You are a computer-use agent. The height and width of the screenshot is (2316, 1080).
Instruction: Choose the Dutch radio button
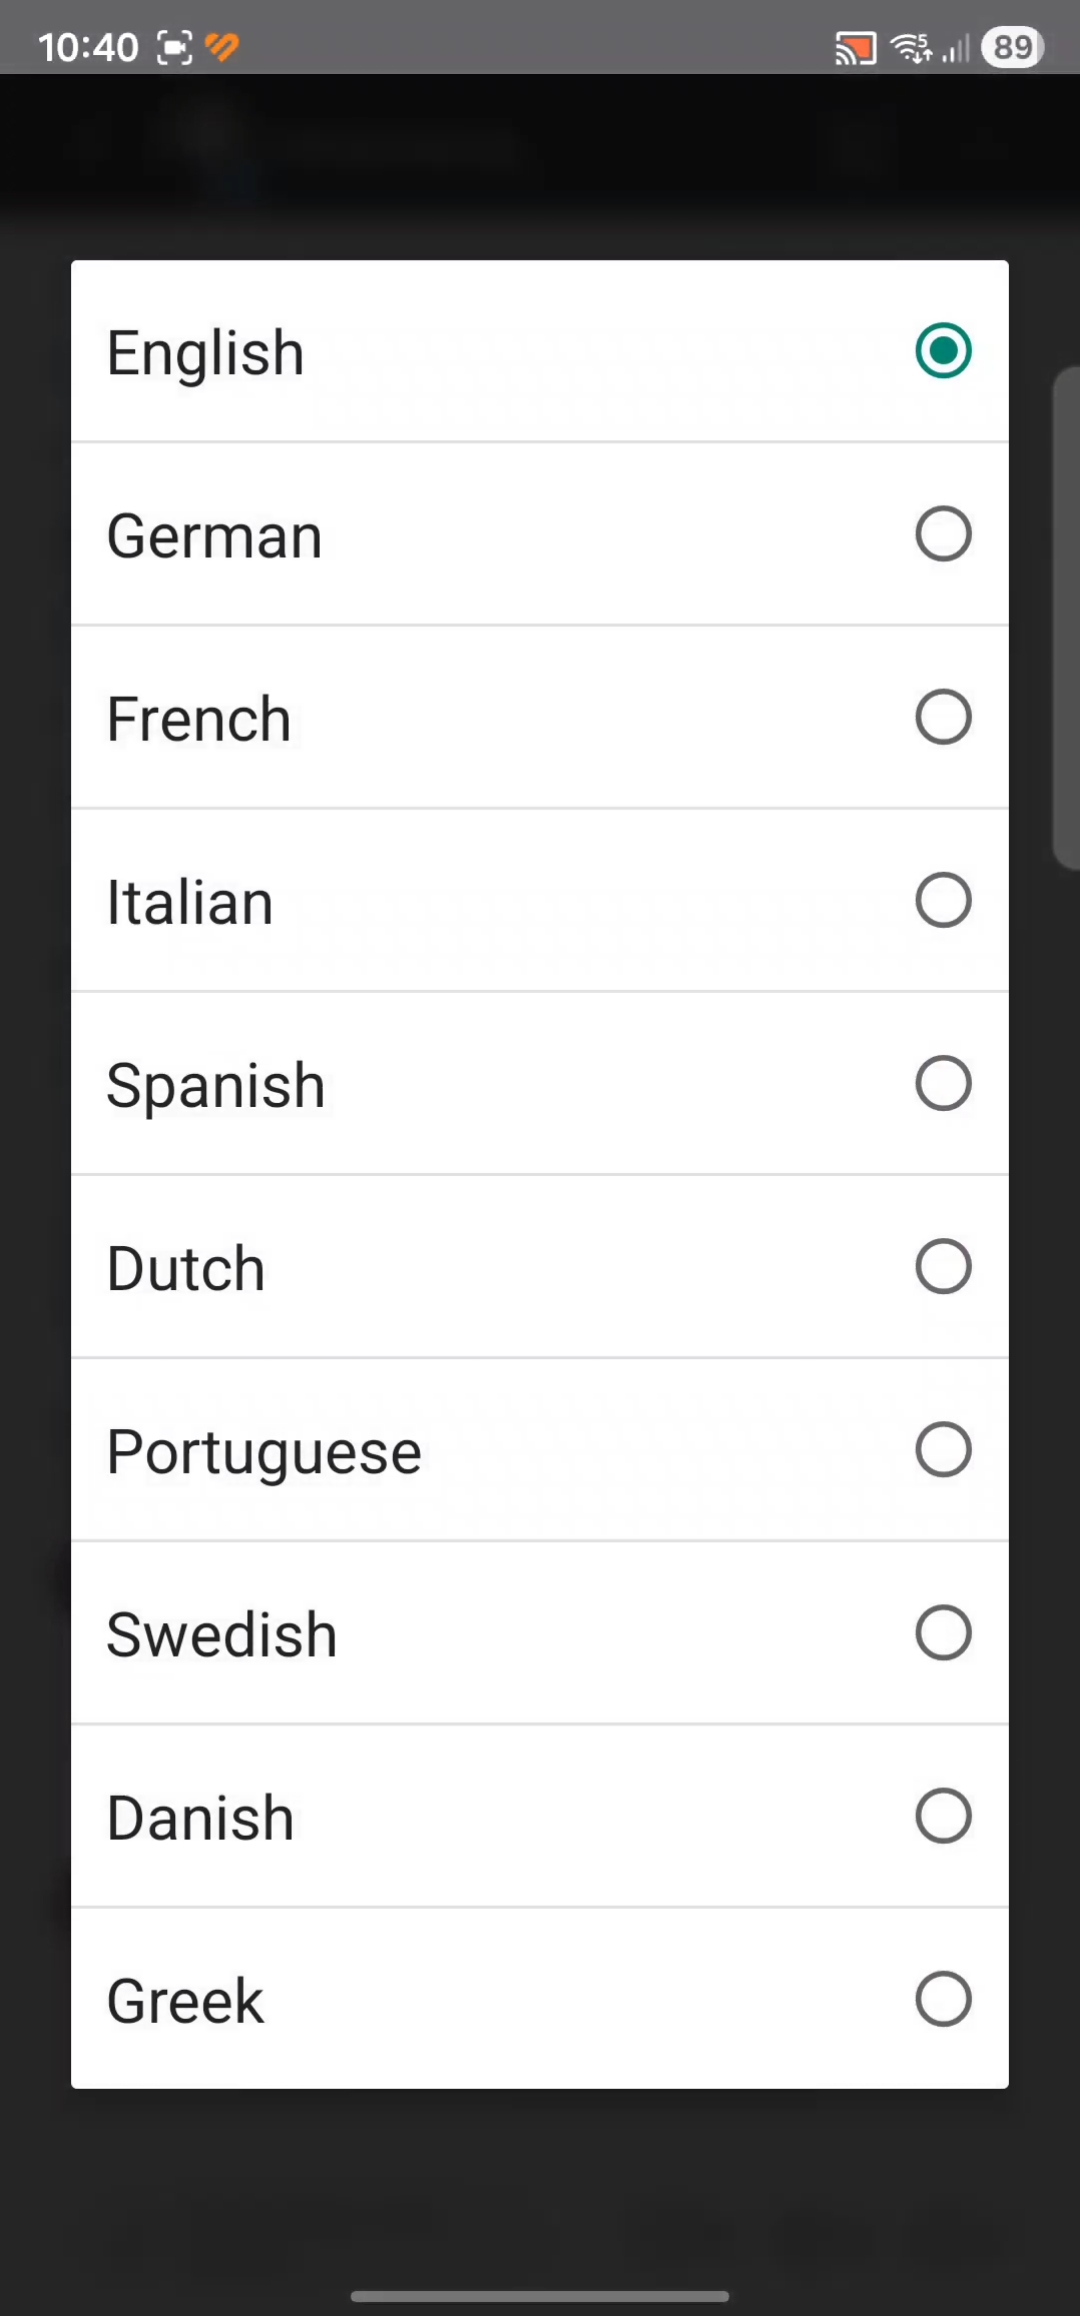coord(943,1266)
